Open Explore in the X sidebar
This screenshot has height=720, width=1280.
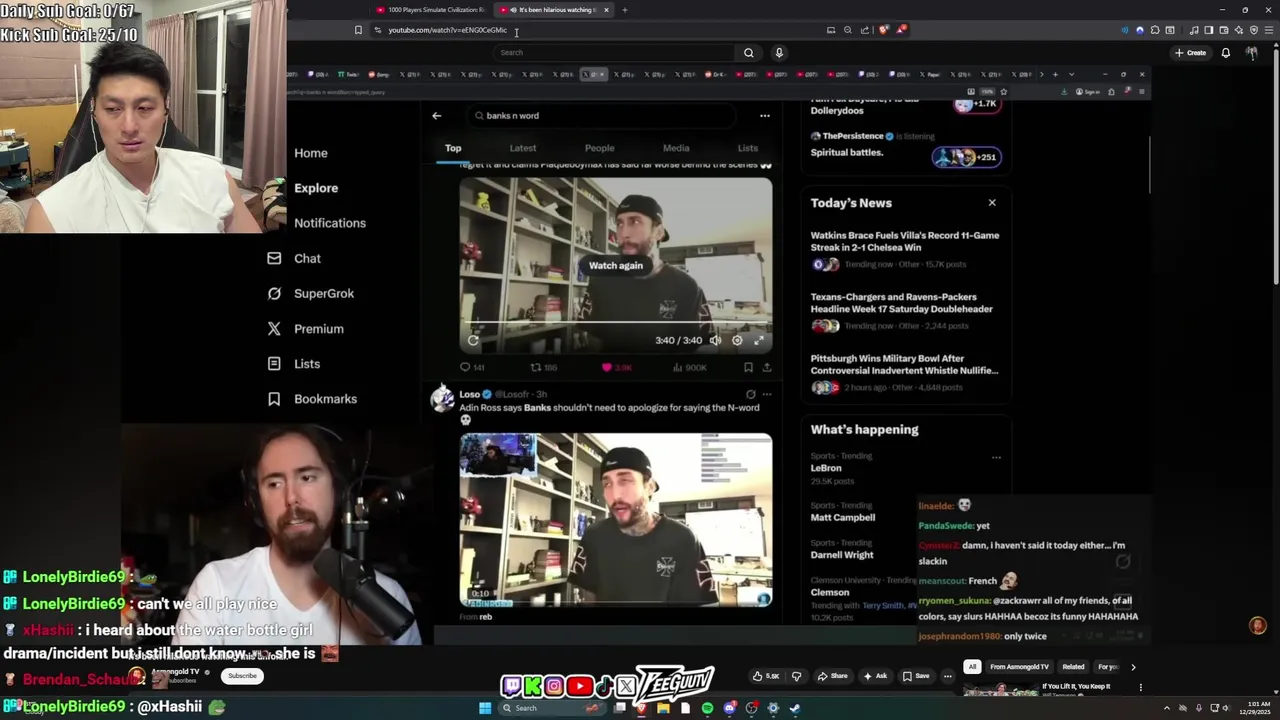click(316, 188)
